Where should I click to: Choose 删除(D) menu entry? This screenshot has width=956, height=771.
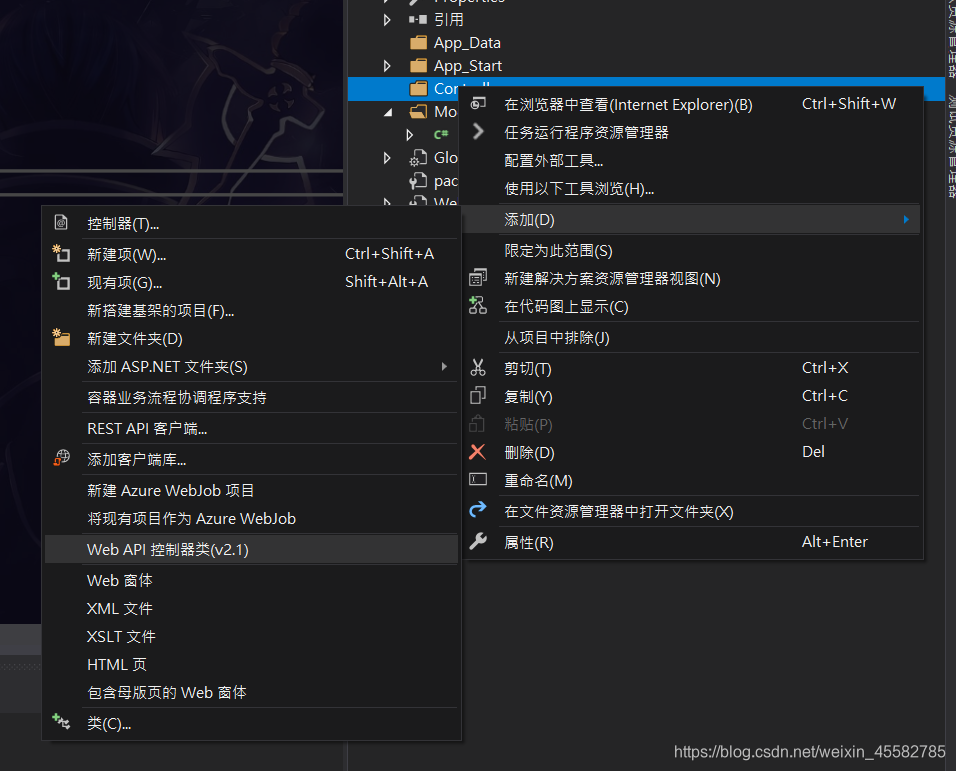(691, 452)
